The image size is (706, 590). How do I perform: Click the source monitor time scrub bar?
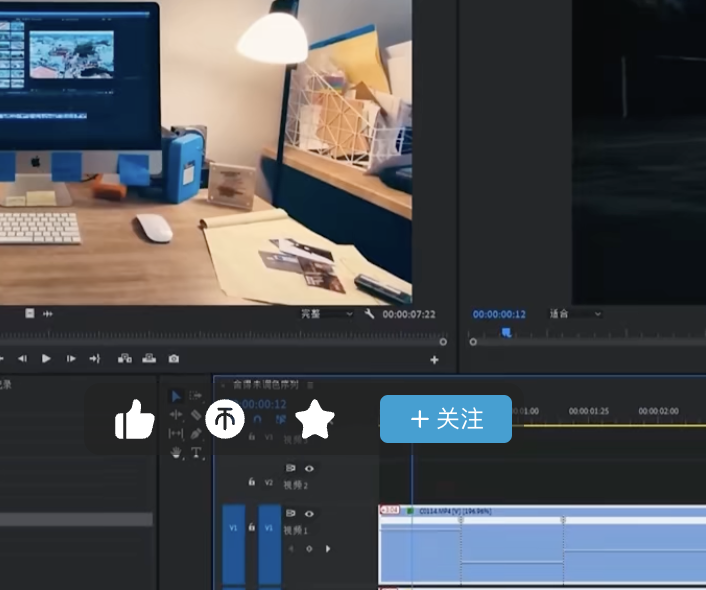tap(222, 334)
